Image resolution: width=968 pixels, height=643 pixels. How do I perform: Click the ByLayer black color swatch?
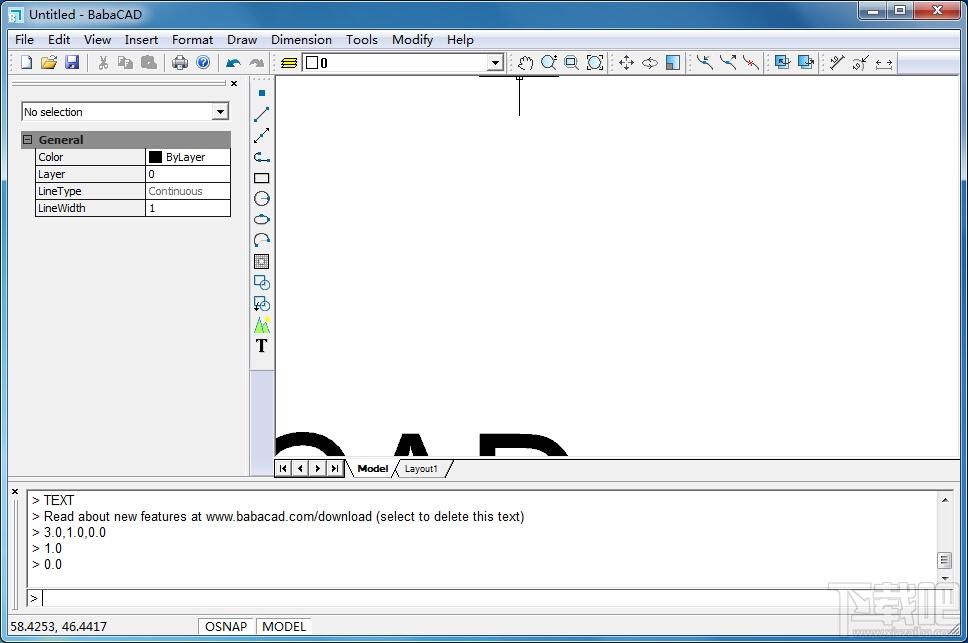click(x=156, y=157)
